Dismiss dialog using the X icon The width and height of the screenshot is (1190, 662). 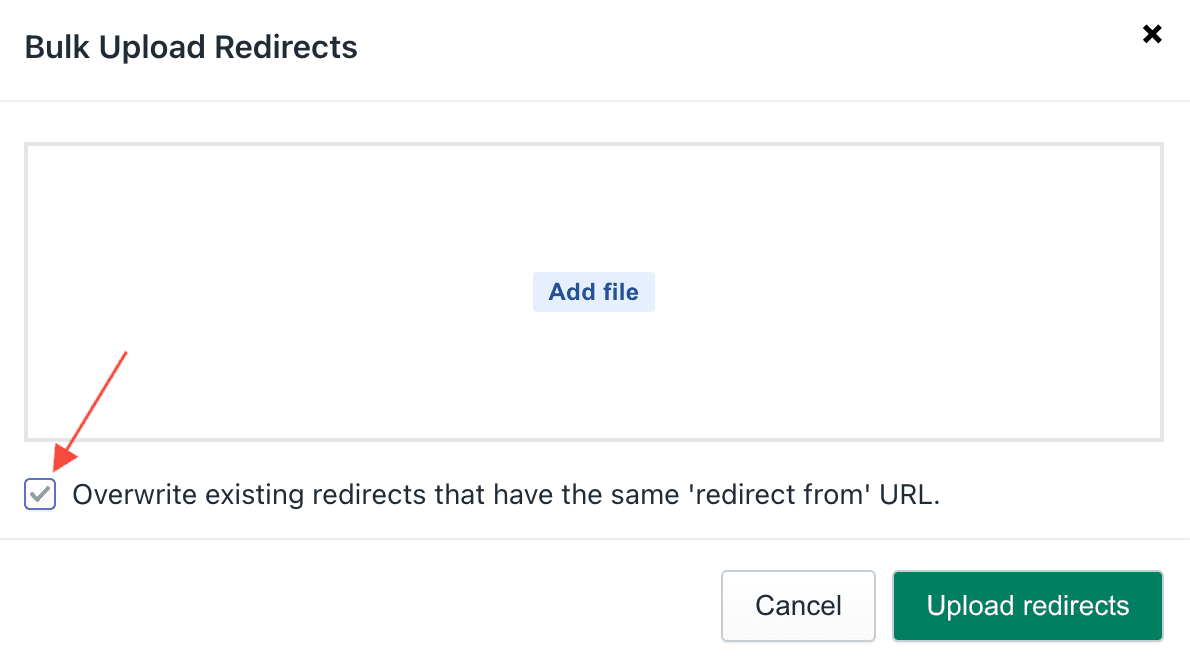[x=1152, y=34]
